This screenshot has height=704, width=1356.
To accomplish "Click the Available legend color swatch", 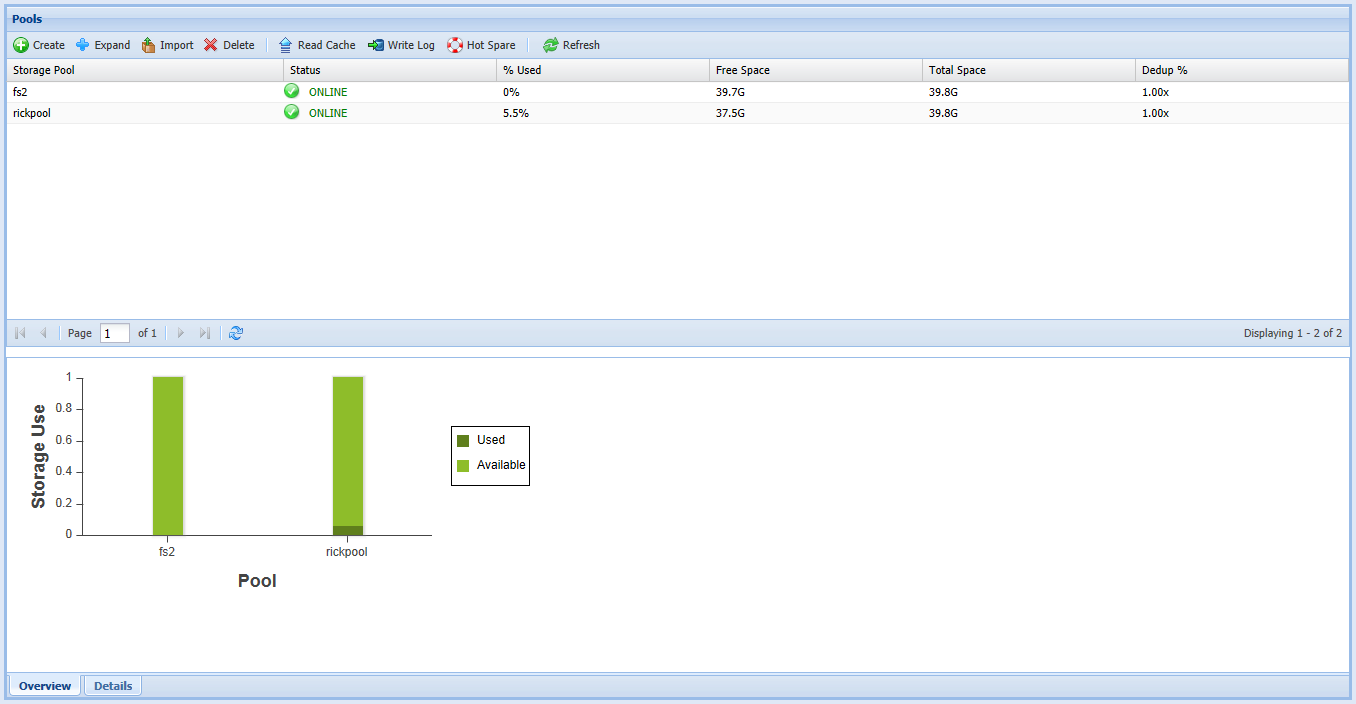I will (x=463, y=465).
